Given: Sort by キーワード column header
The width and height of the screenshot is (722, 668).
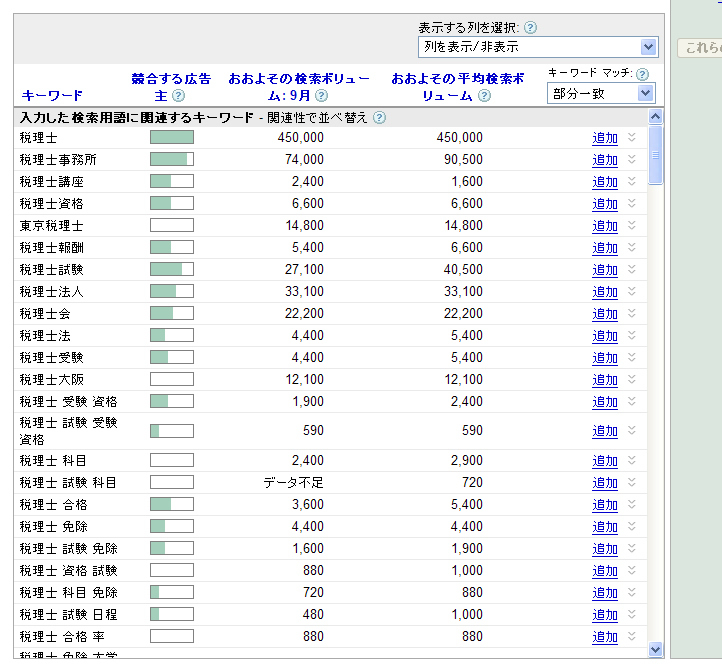Looking at the screenshot, I should (x=52, y=96).
